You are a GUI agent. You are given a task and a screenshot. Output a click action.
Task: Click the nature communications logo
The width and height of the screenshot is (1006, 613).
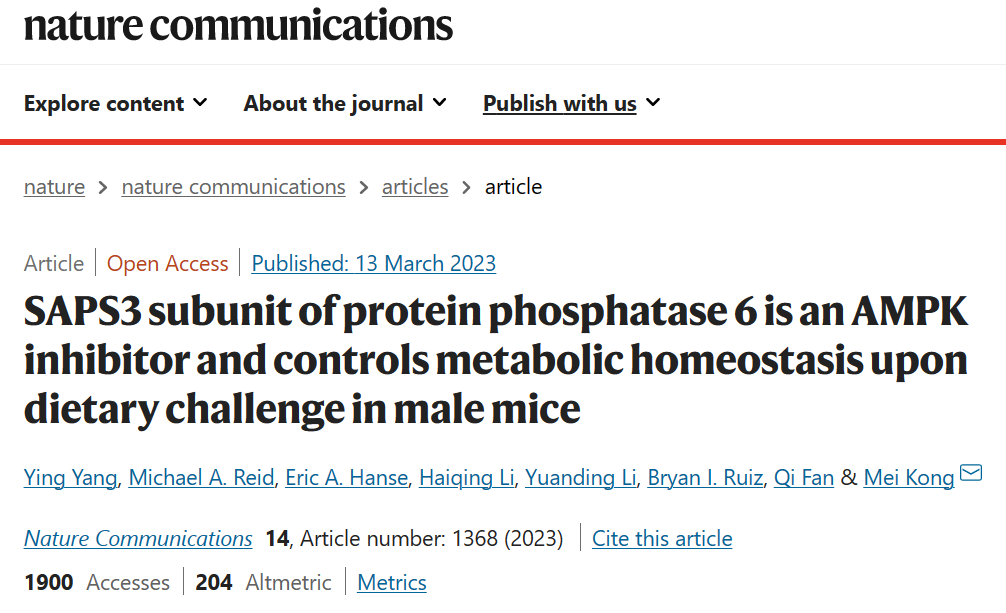click(238, 25)
